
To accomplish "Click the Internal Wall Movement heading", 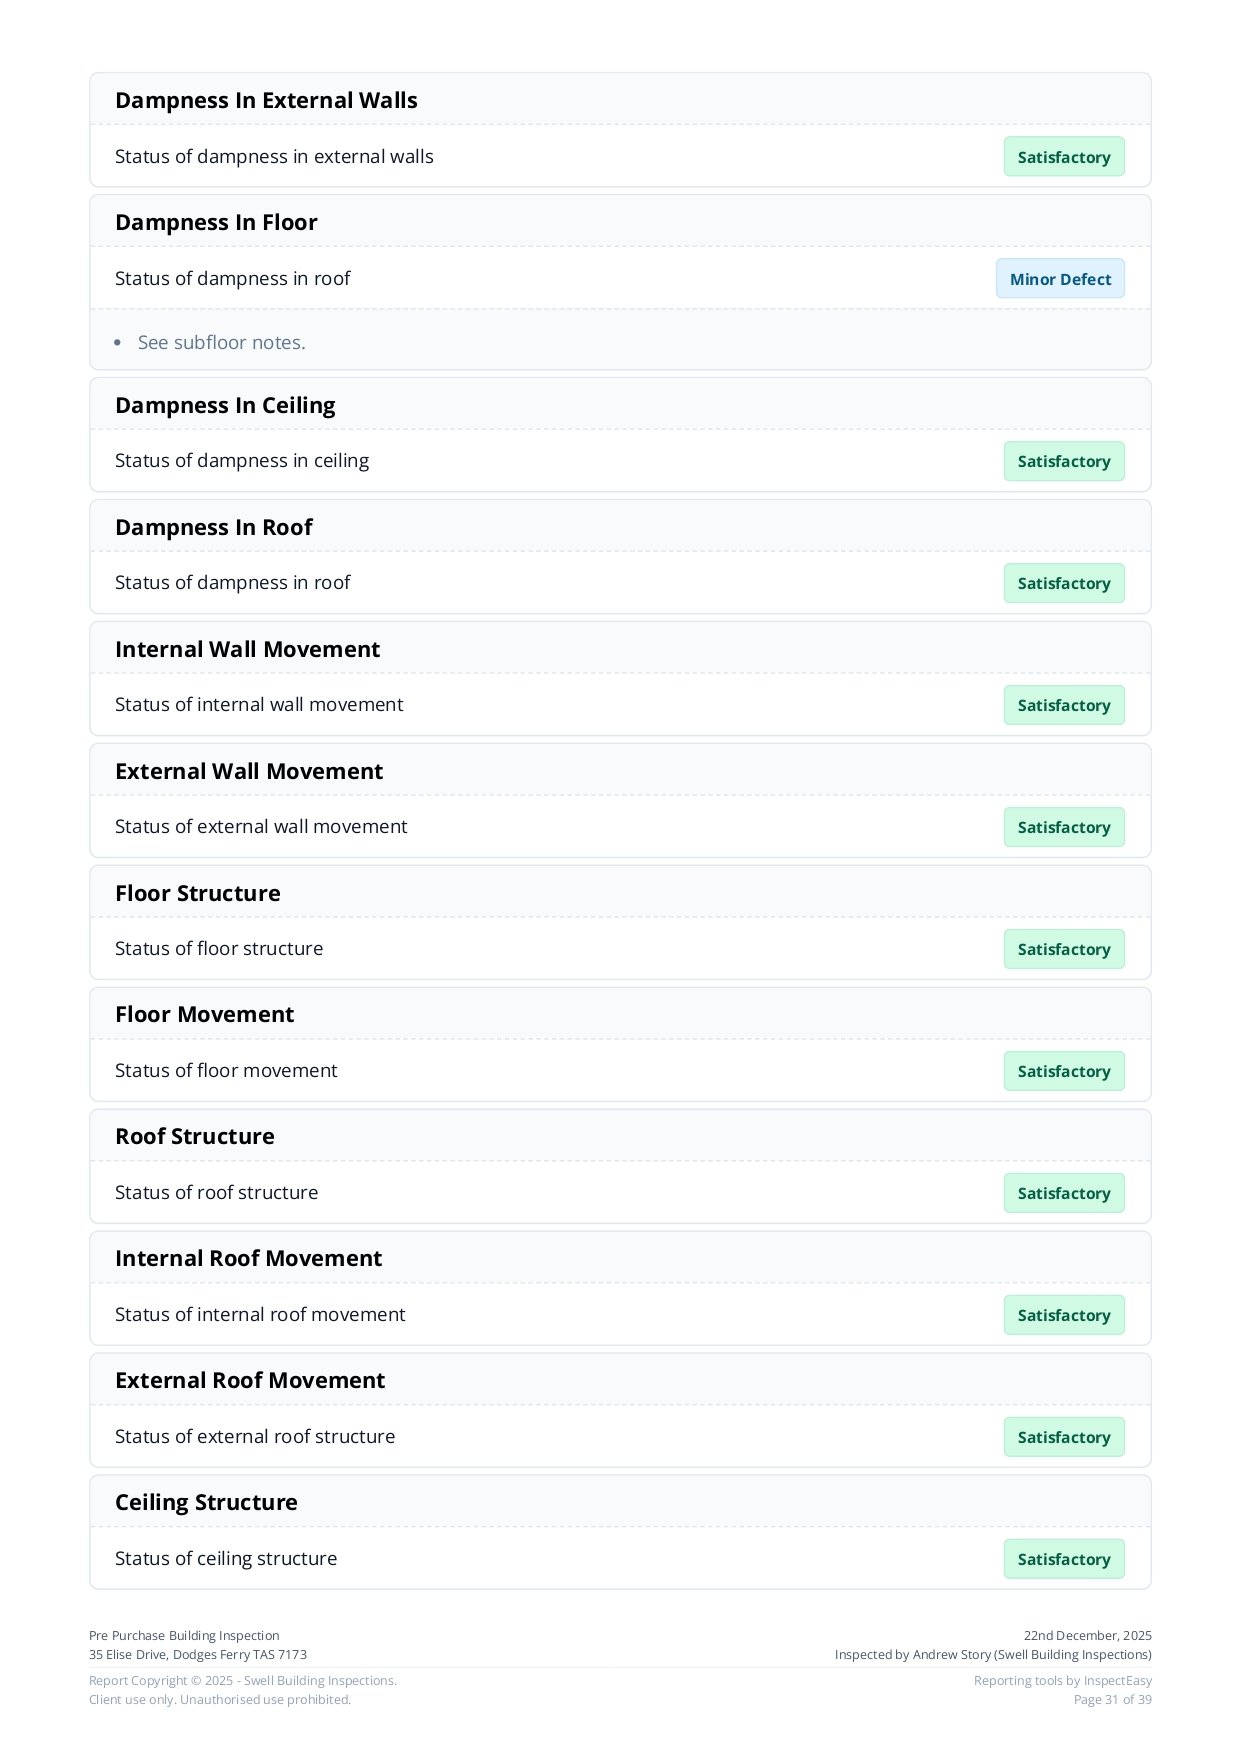I will tap(247, 649).
